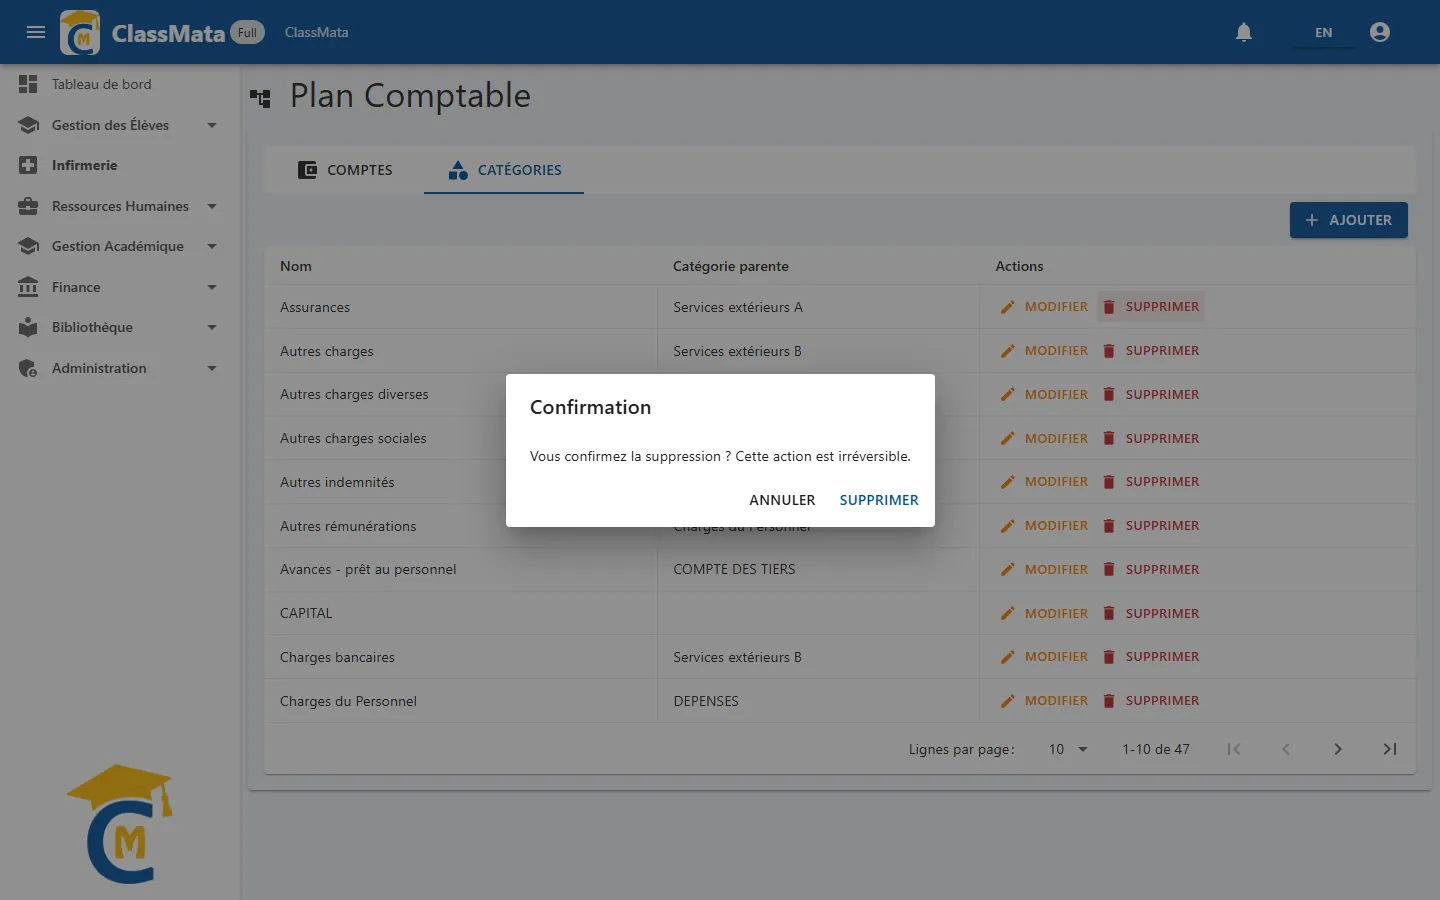
Task: Expand the Finance sidebar section
Action: point(211,287)
